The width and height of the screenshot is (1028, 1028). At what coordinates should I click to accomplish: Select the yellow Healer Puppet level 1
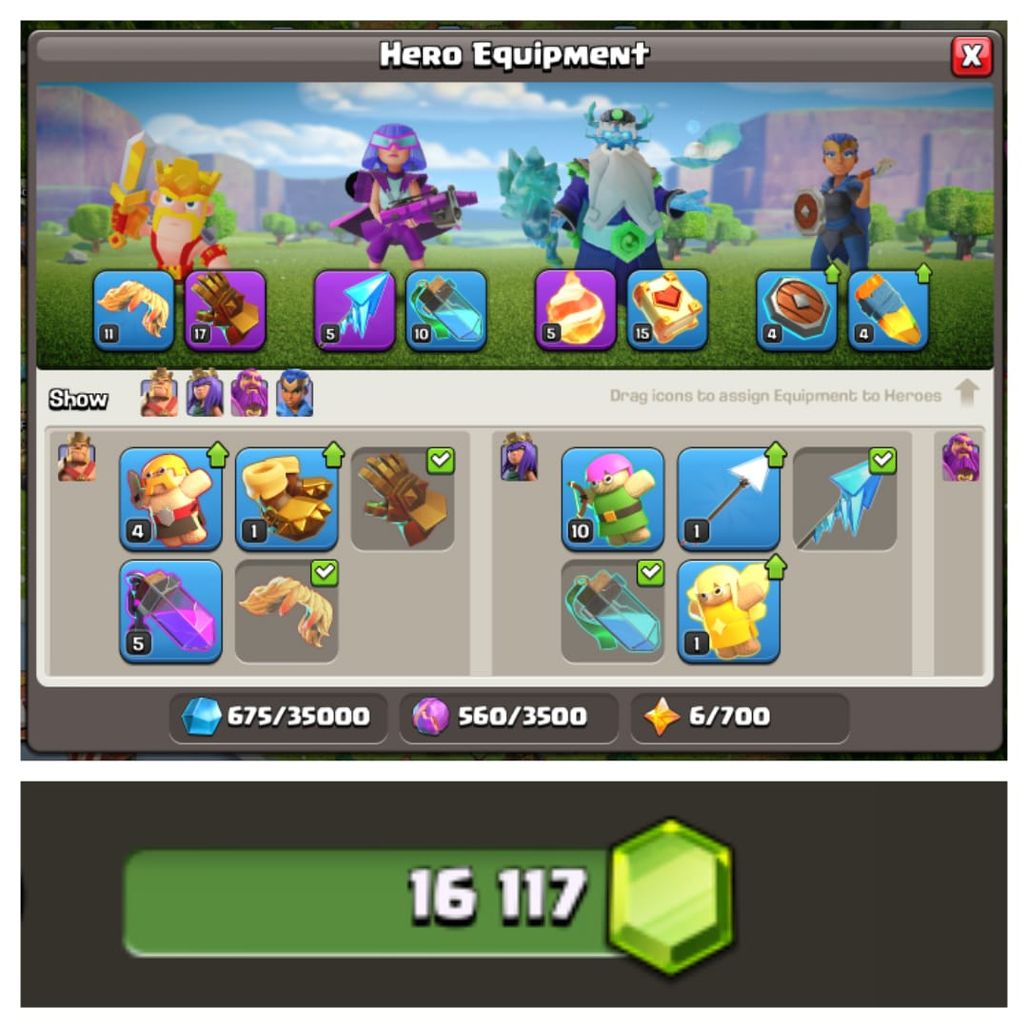tap(728, 611)
